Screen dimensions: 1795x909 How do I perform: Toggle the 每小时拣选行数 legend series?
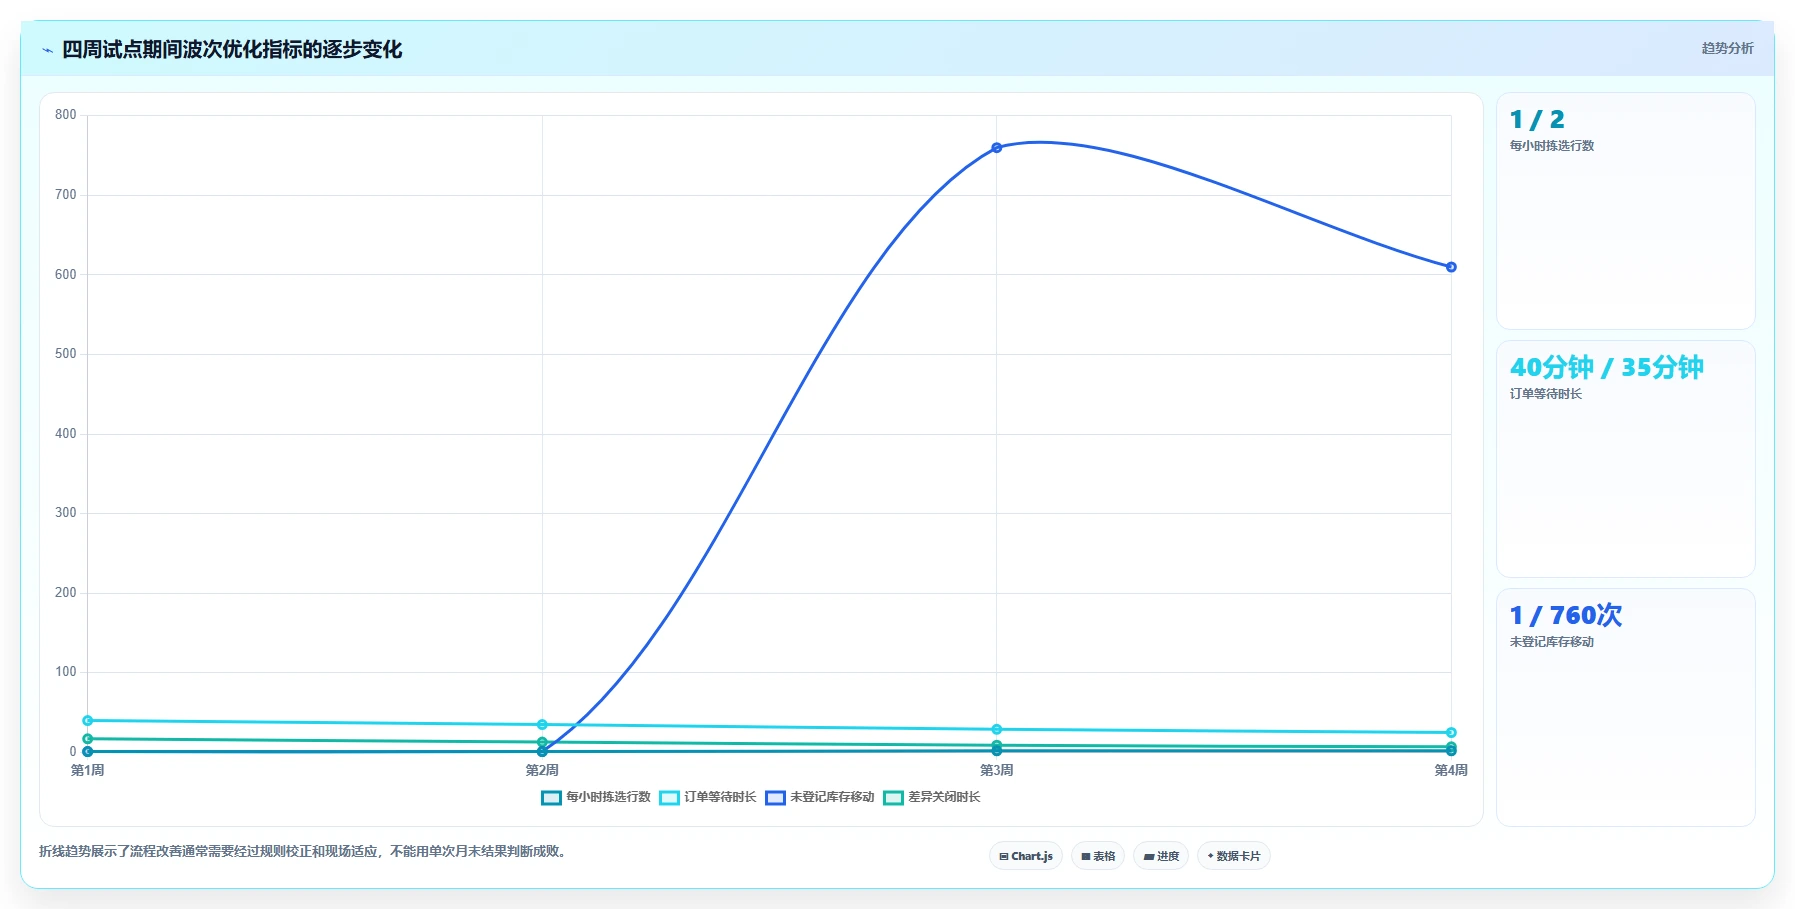coord(596,797)
